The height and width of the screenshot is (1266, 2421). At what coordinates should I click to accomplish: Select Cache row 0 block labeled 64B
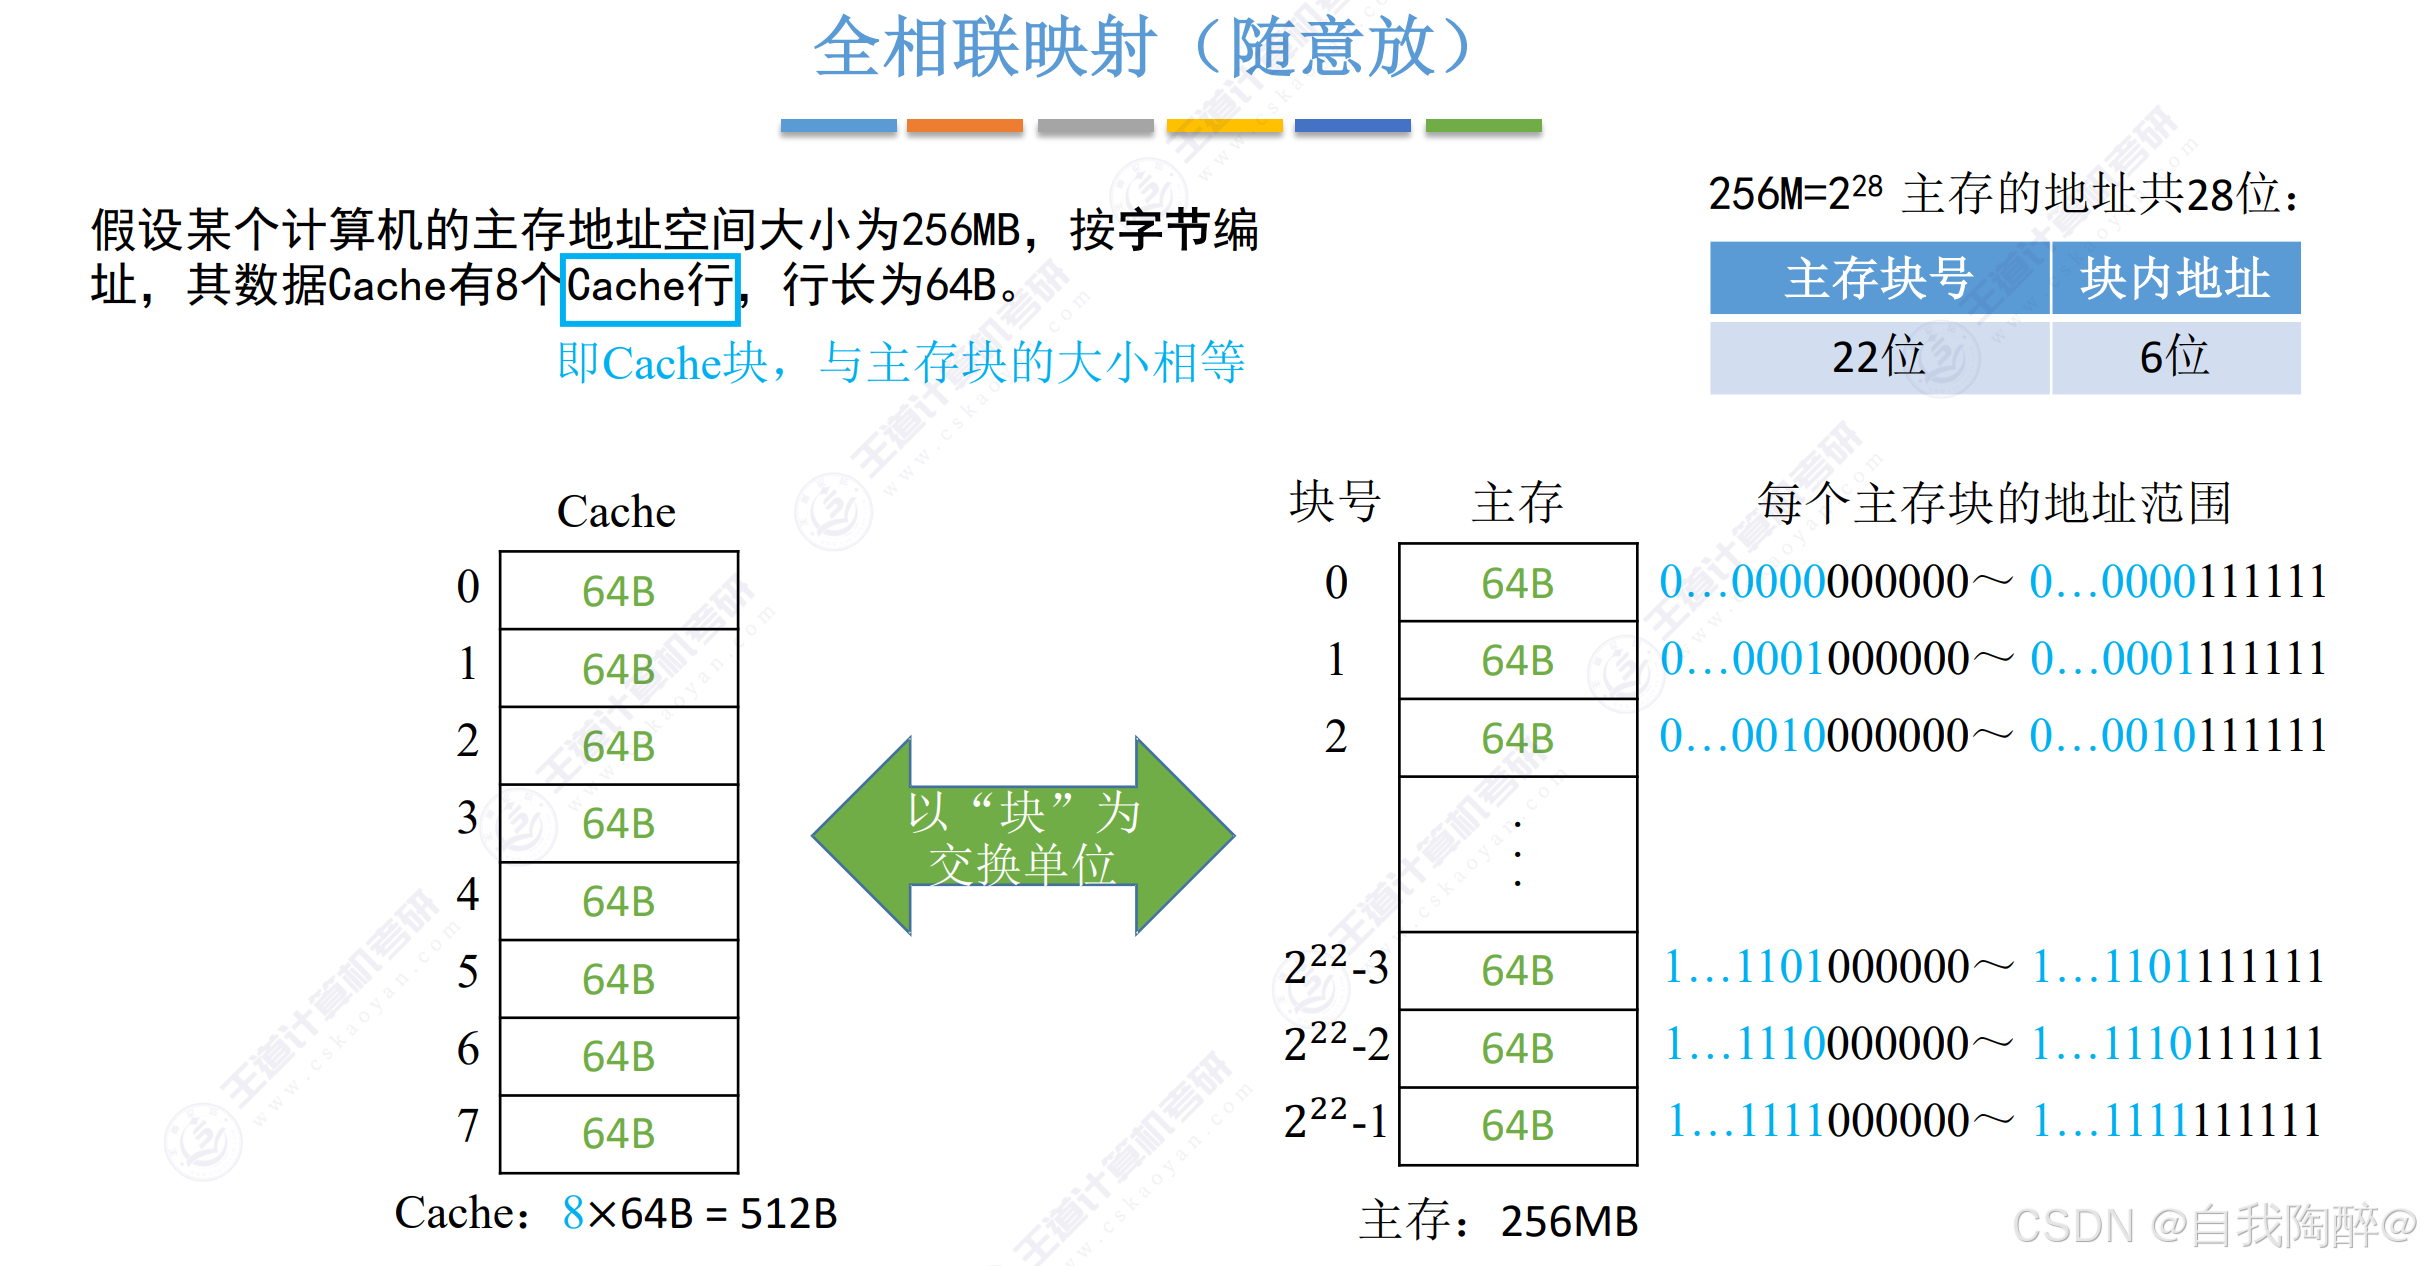(x=618, y=589)
